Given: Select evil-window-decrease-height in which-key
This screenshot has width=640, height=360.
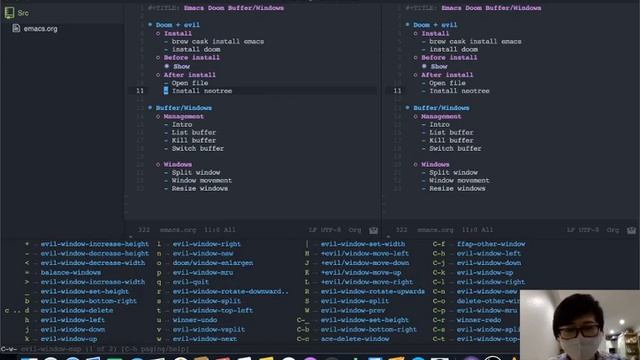Looking at the screenshot, I should point(95,253).
